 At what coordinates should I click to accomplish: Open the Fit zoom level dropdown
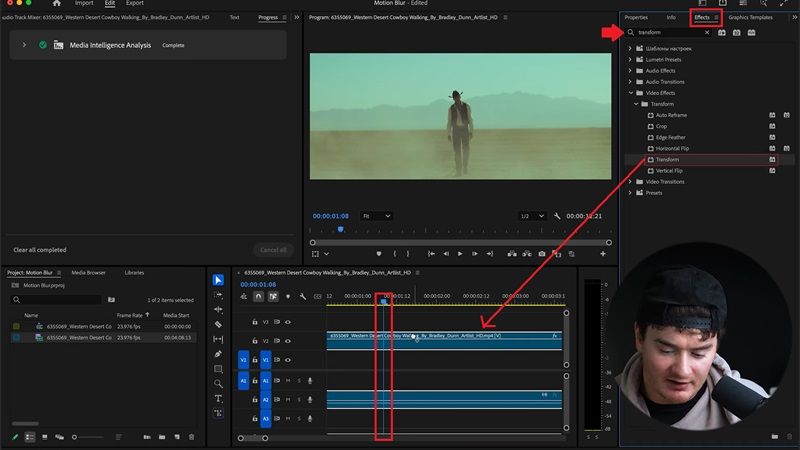(377, 216)
